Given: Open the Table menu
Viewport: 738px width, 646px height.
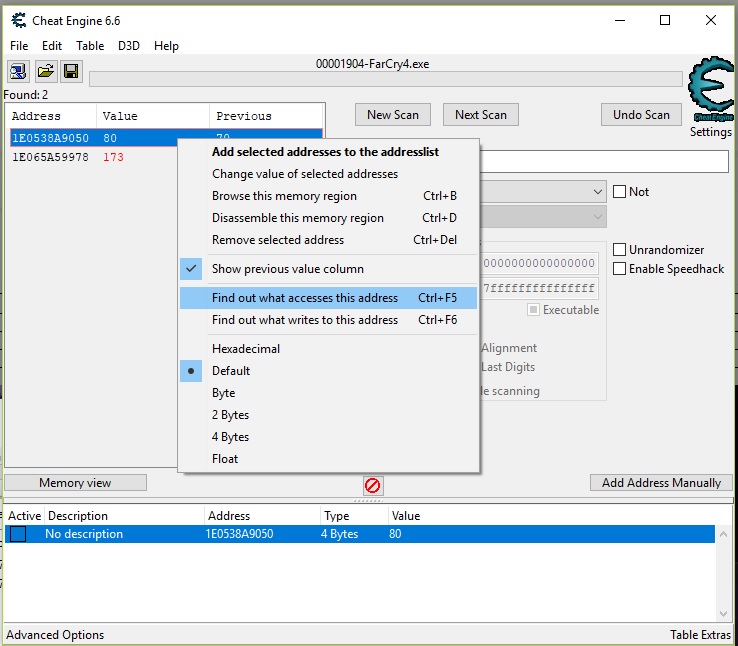Looking at the screenshot, I should pyautogui.click(x=90, y=46).
